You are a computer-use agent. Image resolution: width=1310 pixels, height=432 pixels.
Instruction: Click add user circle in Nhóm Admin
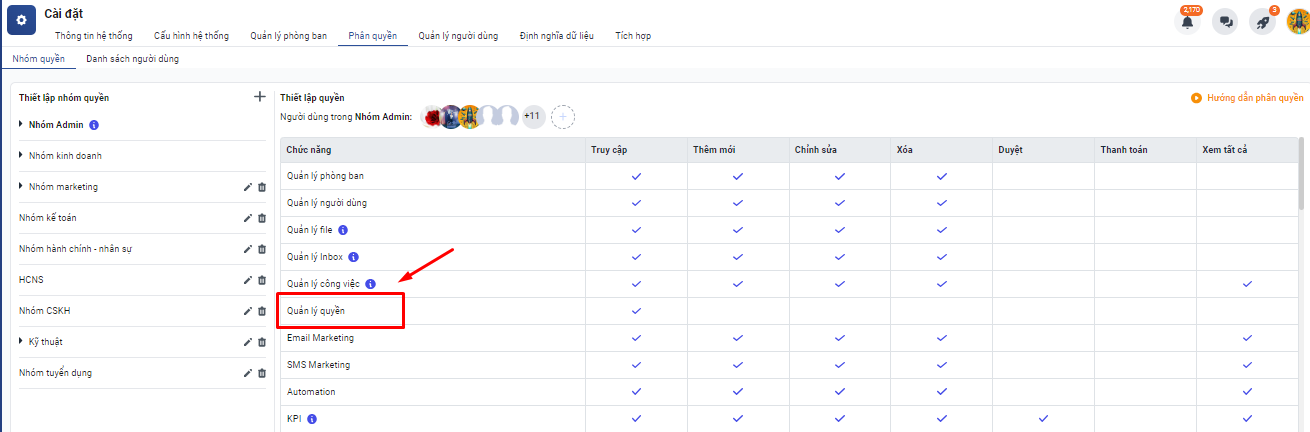(x=563, y=117)
